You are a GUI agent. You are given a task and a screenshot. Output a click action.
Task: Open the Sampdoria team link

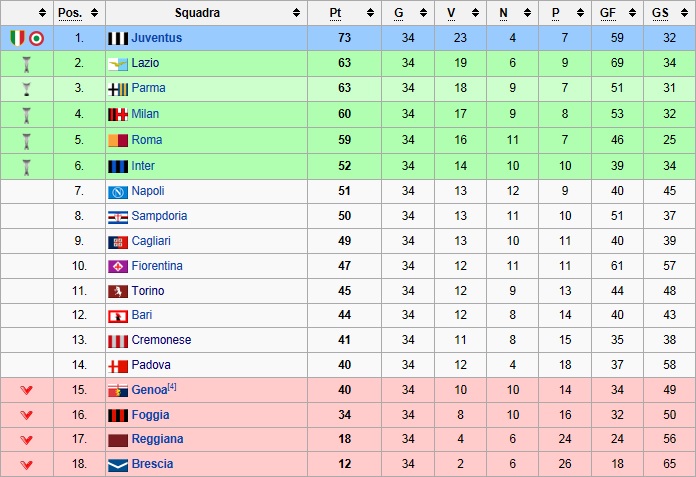coord(159,216)
